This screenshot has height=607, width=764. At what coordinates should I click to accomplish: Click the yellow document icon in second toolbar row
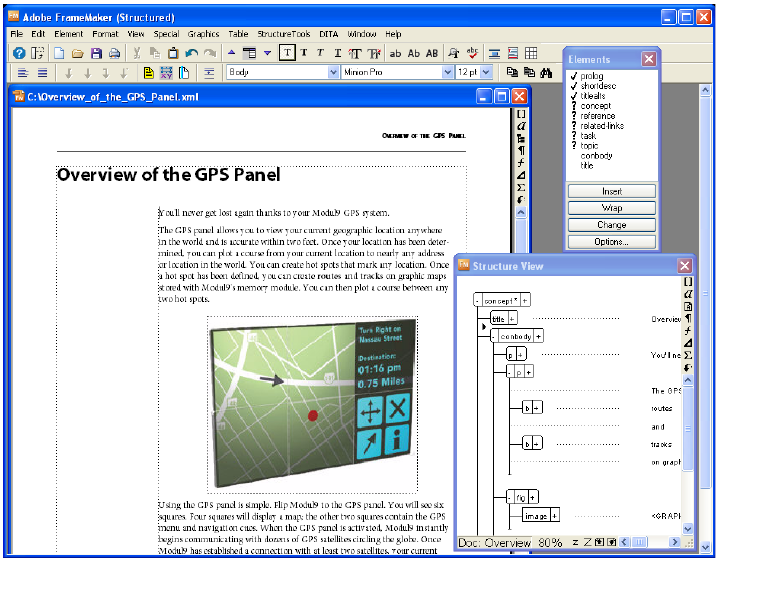(x=149, y=73)
